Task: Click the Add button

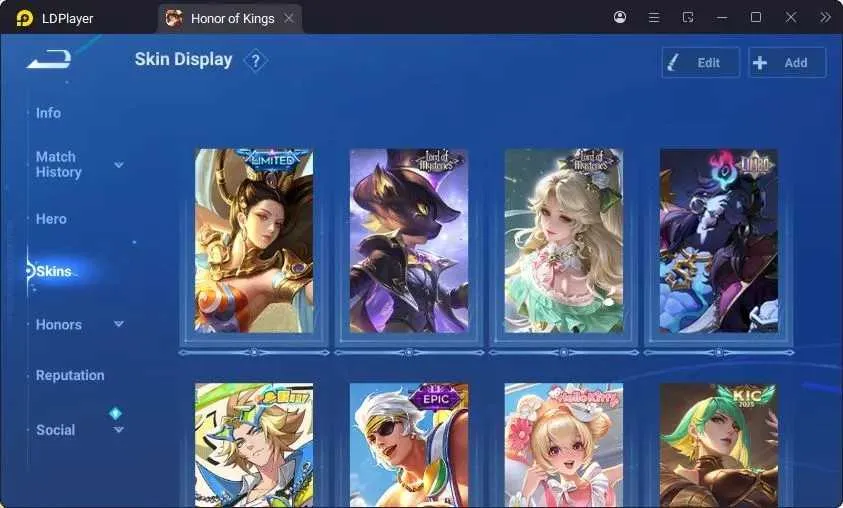Action: point(787,62)
